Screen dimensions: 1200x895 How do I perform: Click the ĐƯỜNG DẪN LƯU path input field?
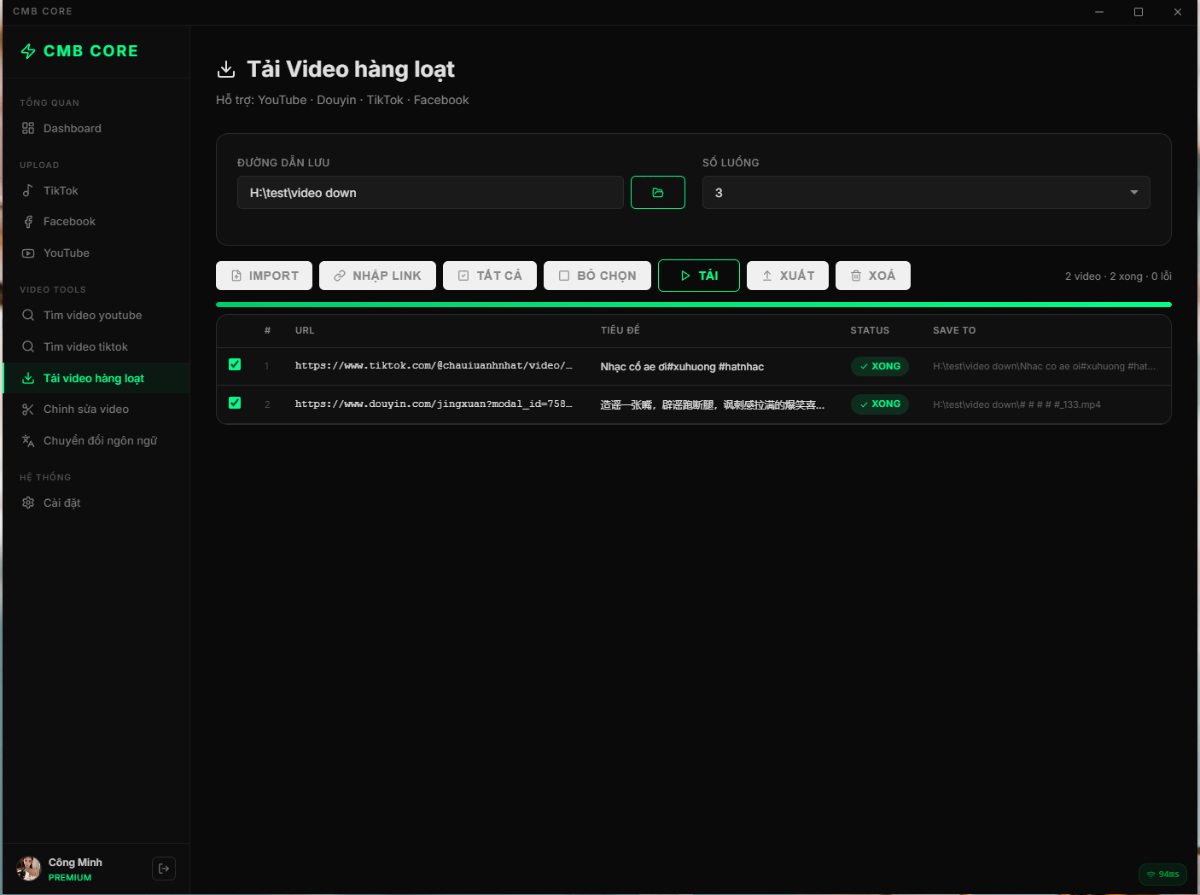click(429, 191)
